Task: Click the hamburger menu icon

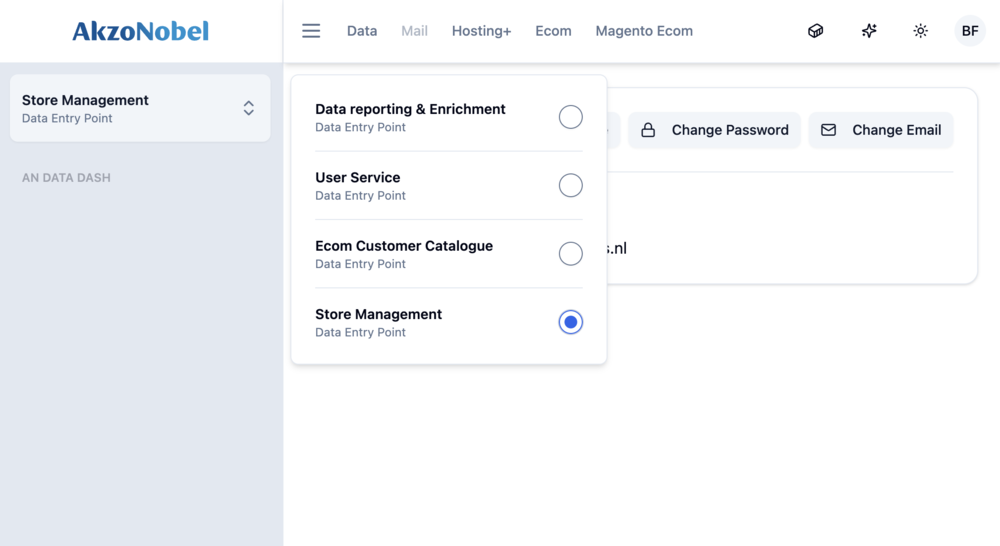Action: pos(311,31)
